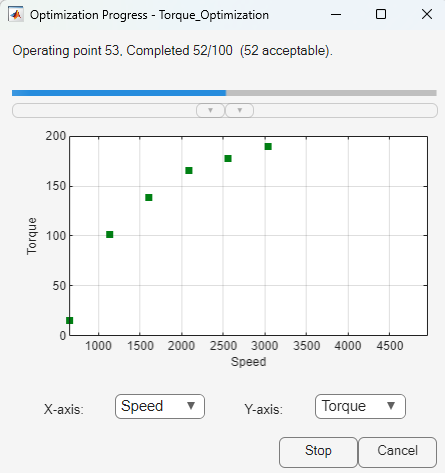Click the right collapse arrow below progress bar

click(240, 110)
